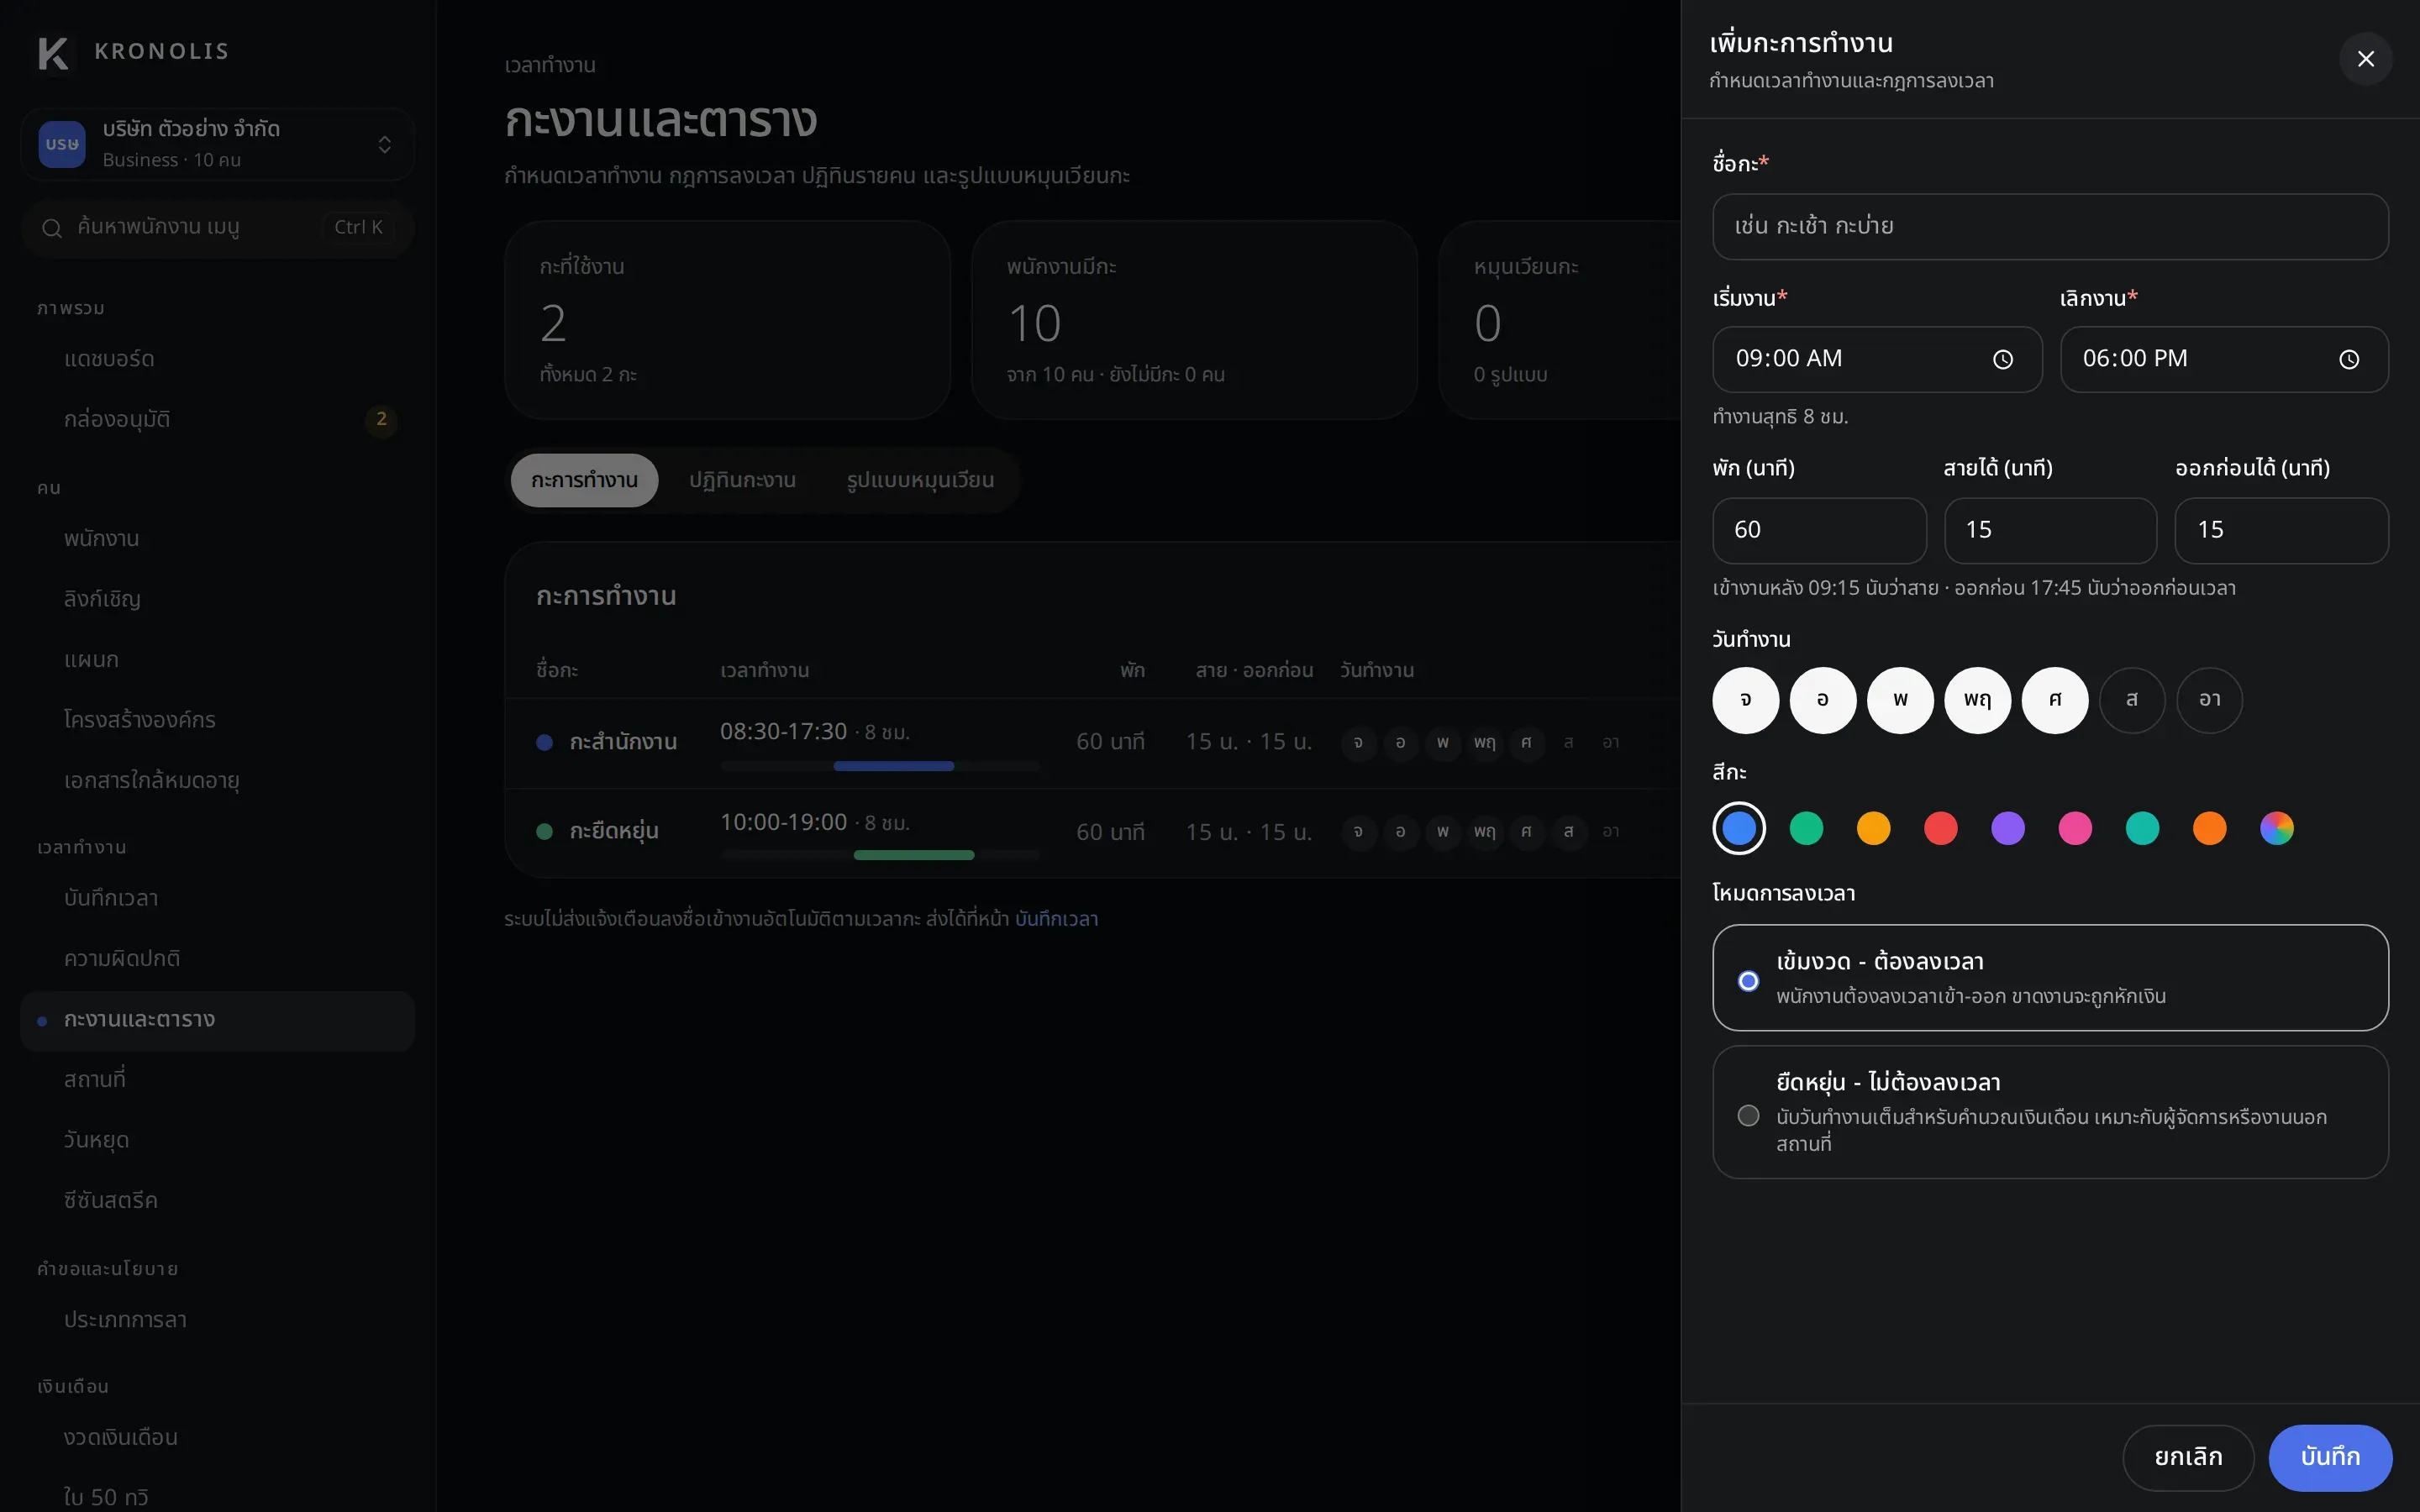Pick the teal shift color swatch
Image resolution: width=2420 pixels, height=1512 pixels.
point(2142,828)
